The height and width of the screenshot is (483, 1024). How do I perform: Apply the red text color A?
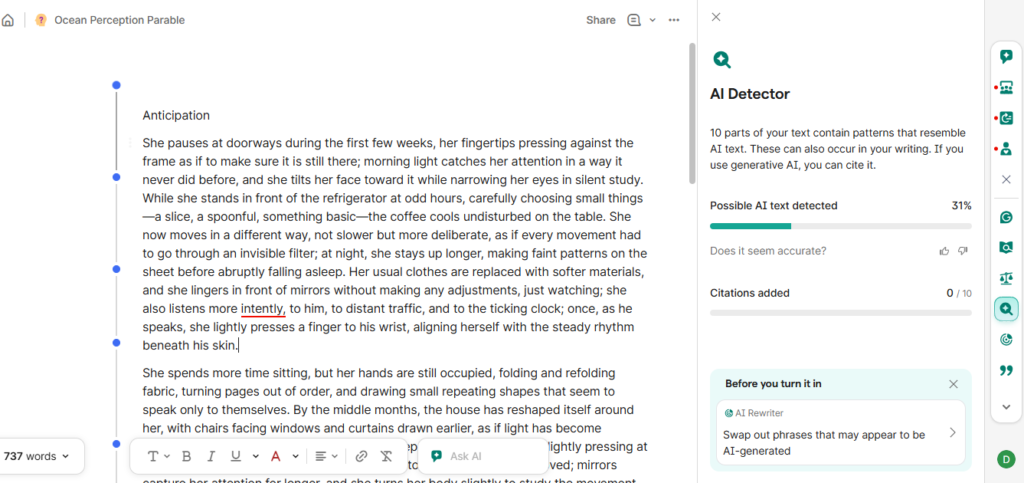276,456
